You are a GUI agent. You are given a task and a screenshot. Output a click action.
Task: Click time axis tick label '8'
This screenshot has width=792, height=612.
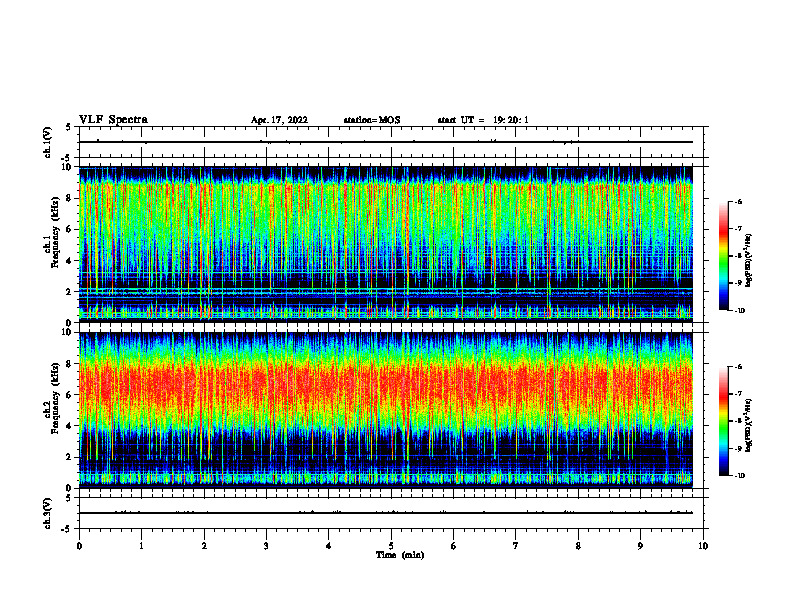click(x=578, y=546)
